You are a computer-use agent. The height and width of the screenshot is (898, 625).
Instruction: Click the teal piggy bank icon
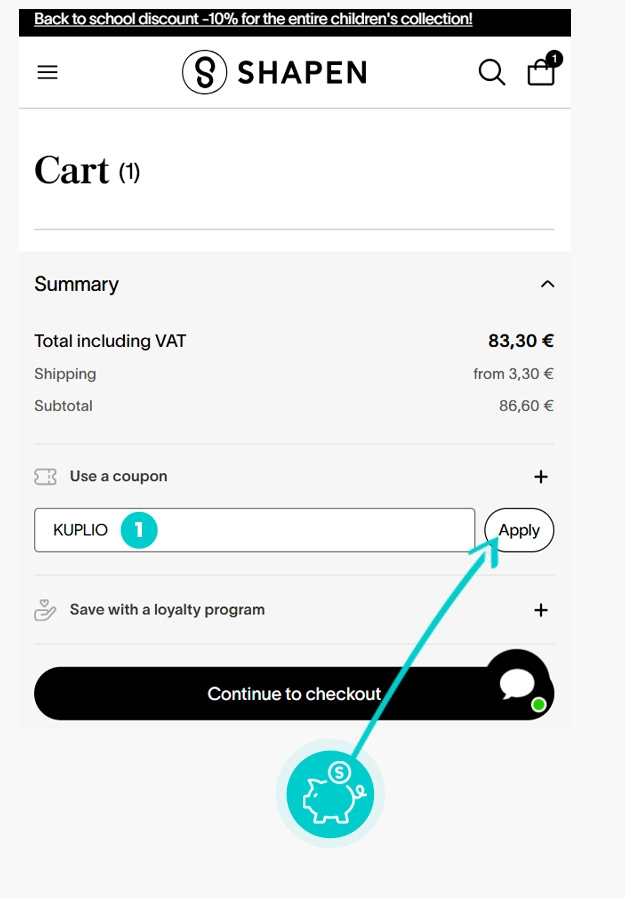click(x=330, y=795)
